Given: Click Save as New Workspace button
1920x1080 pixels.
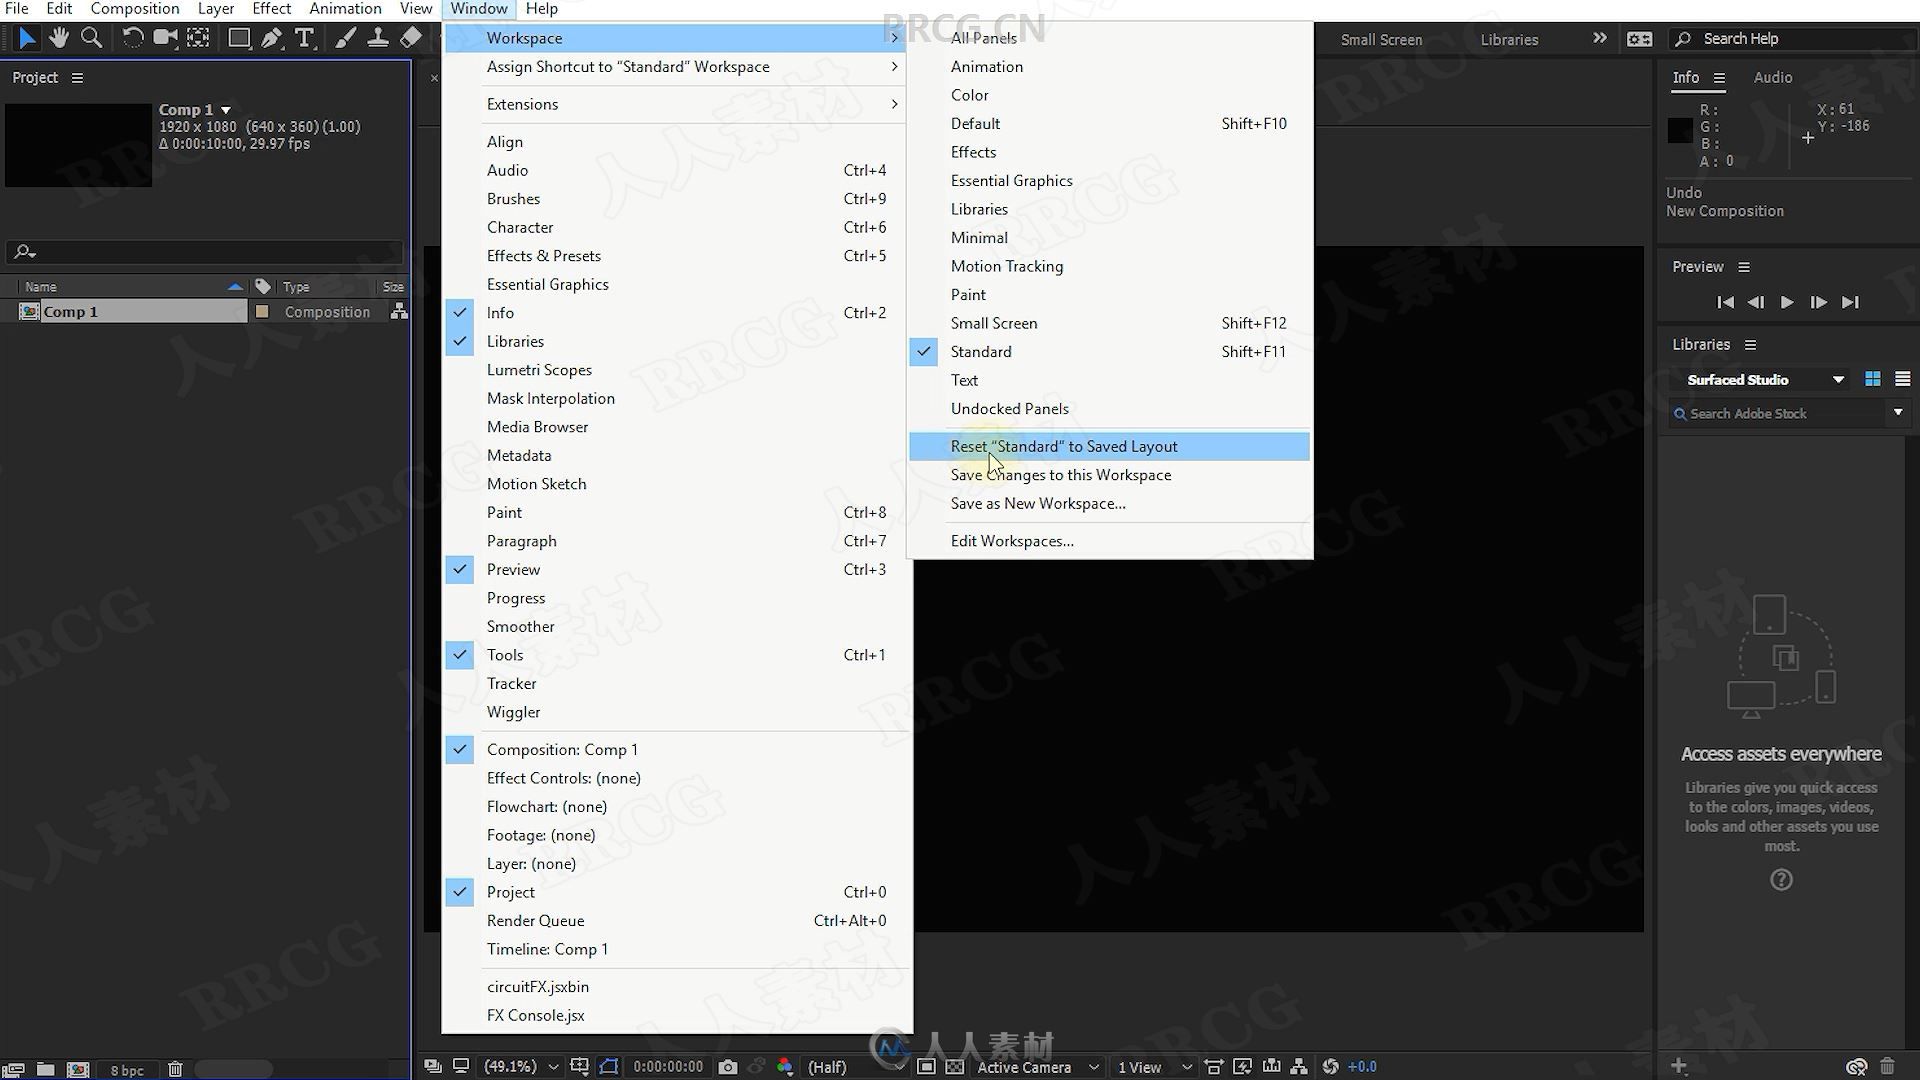Looking at the screenshot, I should click(x=1039, y=502).
